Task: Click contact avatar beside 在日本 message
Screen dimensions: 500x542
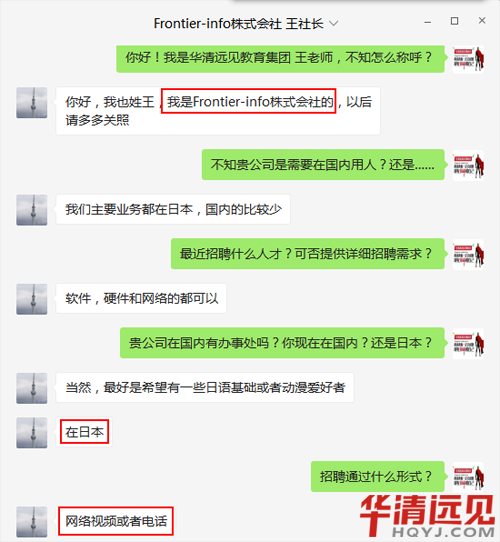Action: 32,432
